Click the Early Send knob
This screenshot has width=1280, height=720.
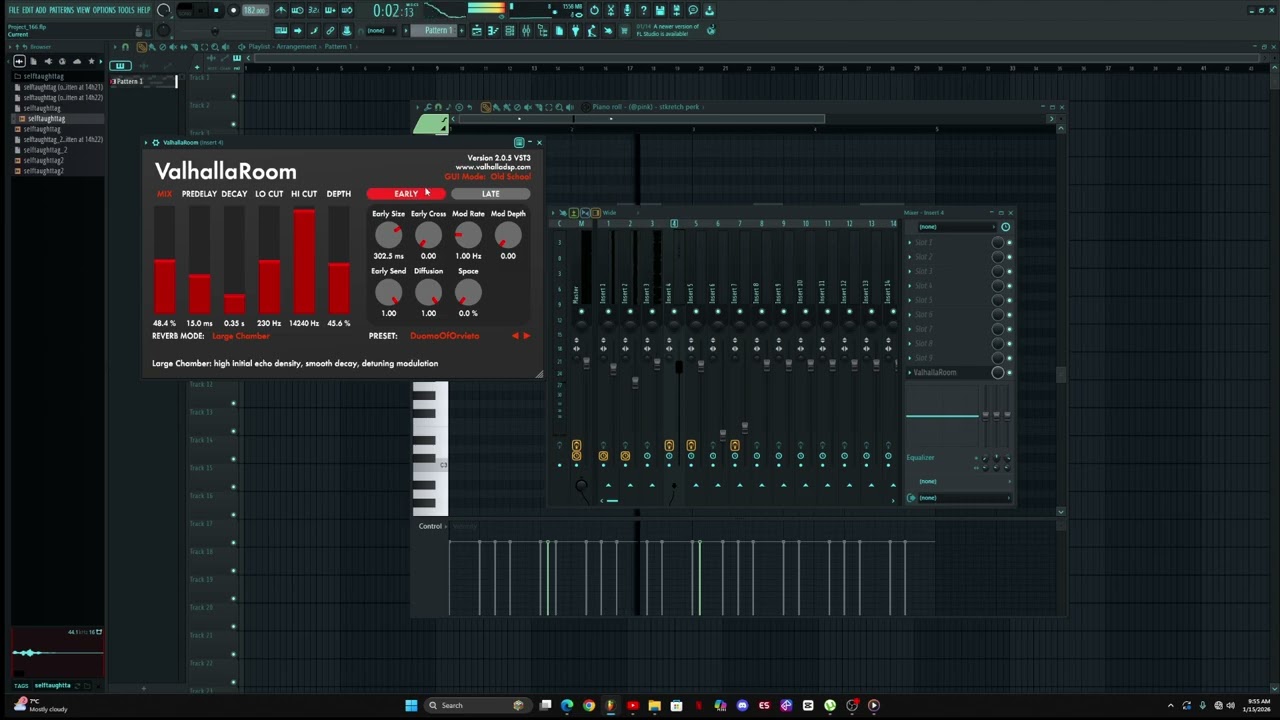pyautogui.click(x=388, y=293)
